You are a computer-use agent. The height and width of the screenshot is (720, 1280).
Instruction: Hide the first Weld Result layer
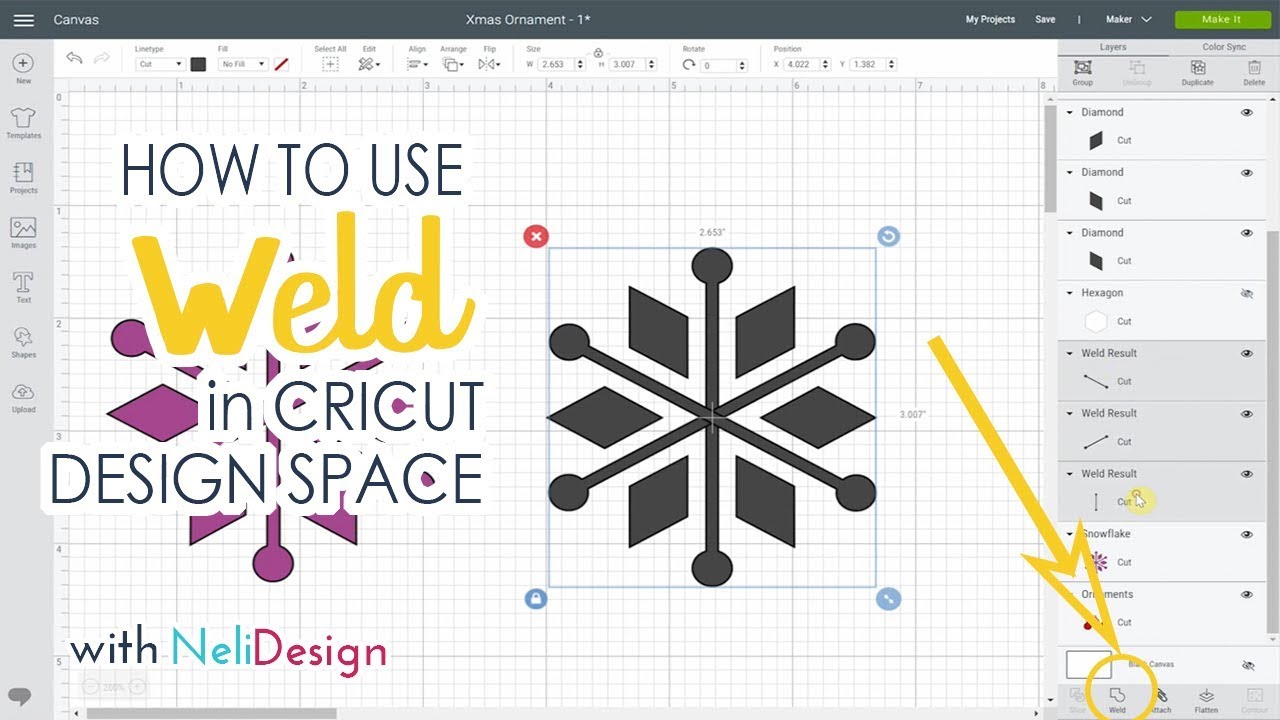click(1247, 354)
